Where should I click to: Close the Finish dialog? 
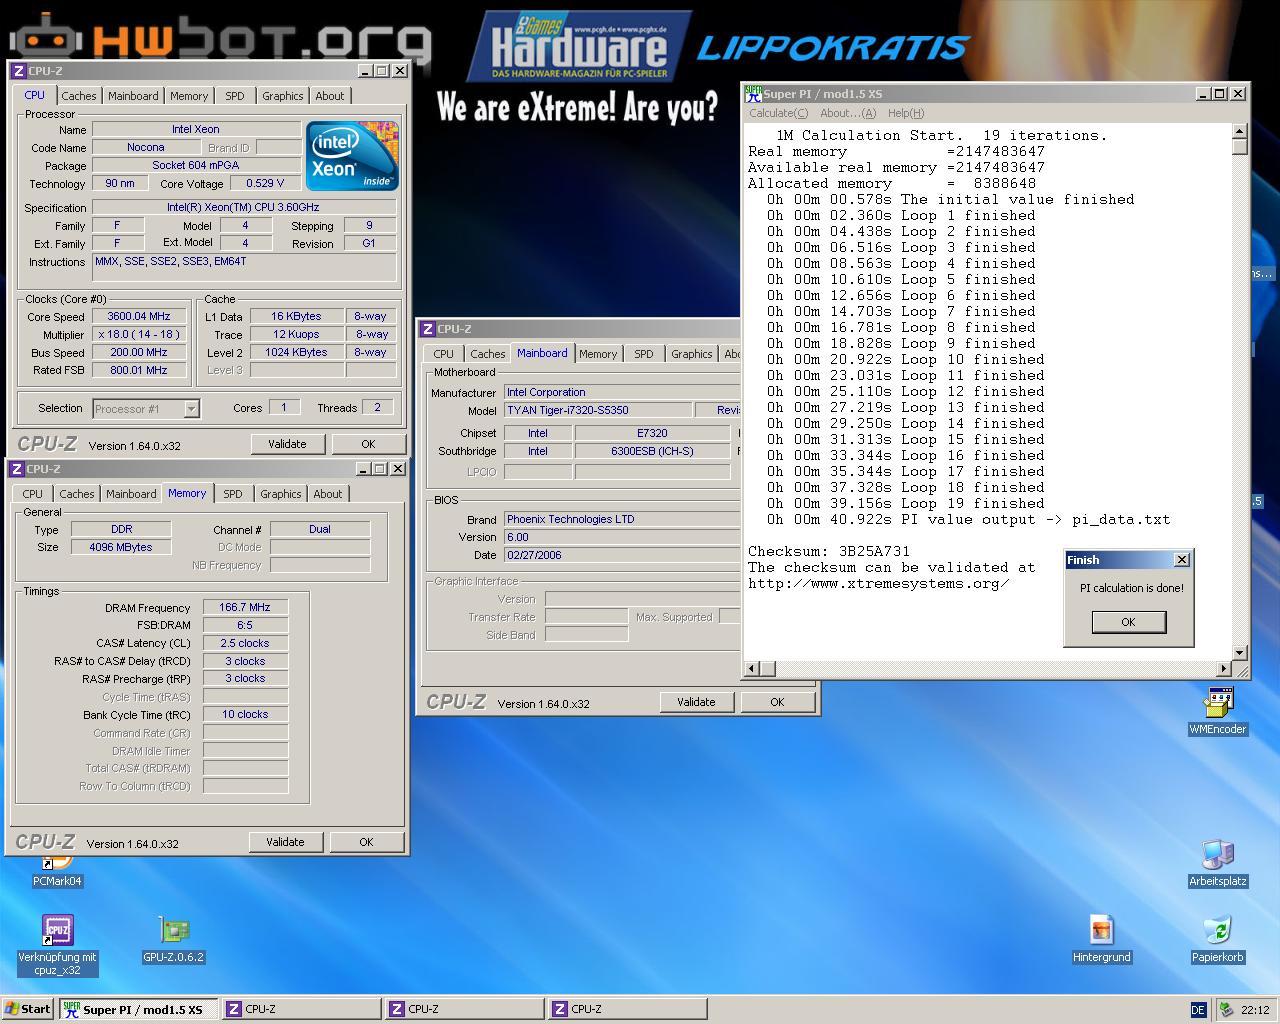tap(1181, 560)
